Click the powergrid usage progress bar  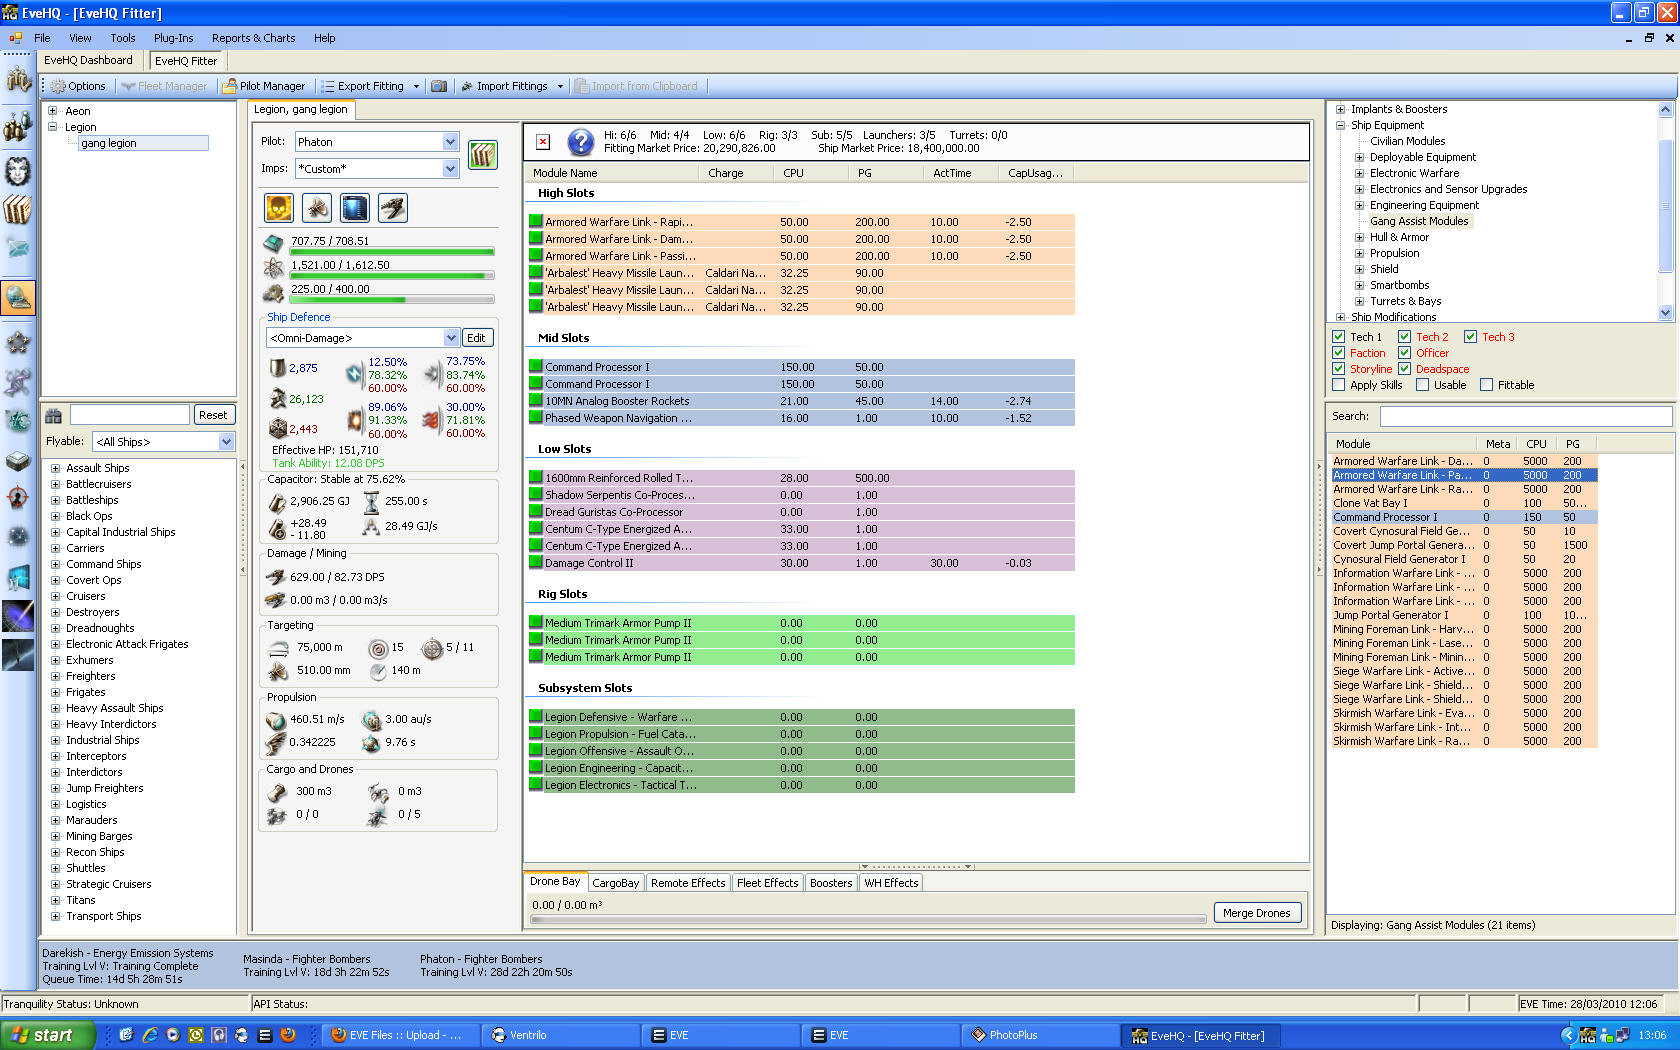392,276
